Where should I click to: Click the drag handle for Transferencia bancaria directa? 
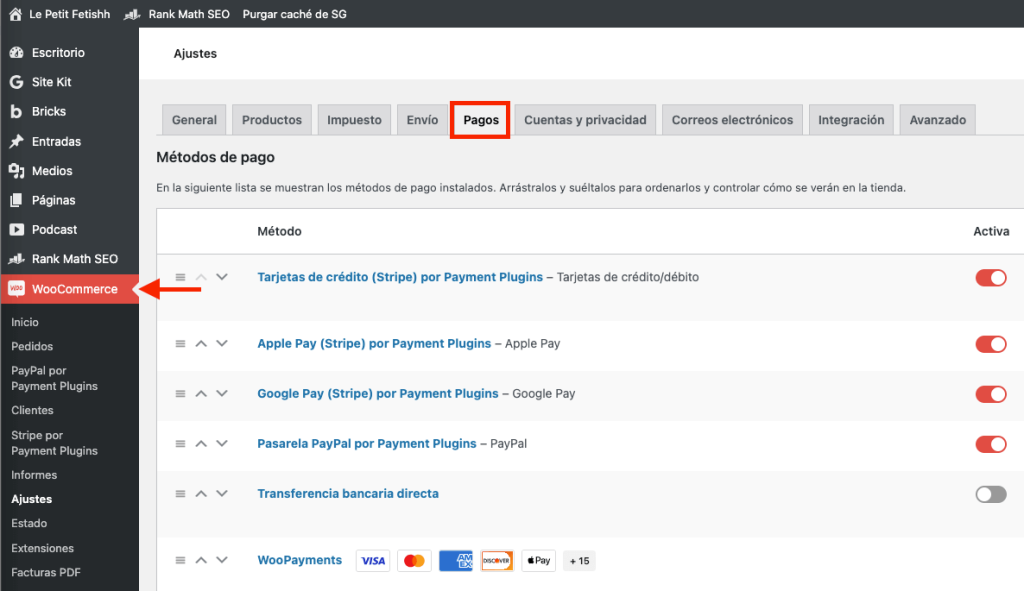(180, 493)
